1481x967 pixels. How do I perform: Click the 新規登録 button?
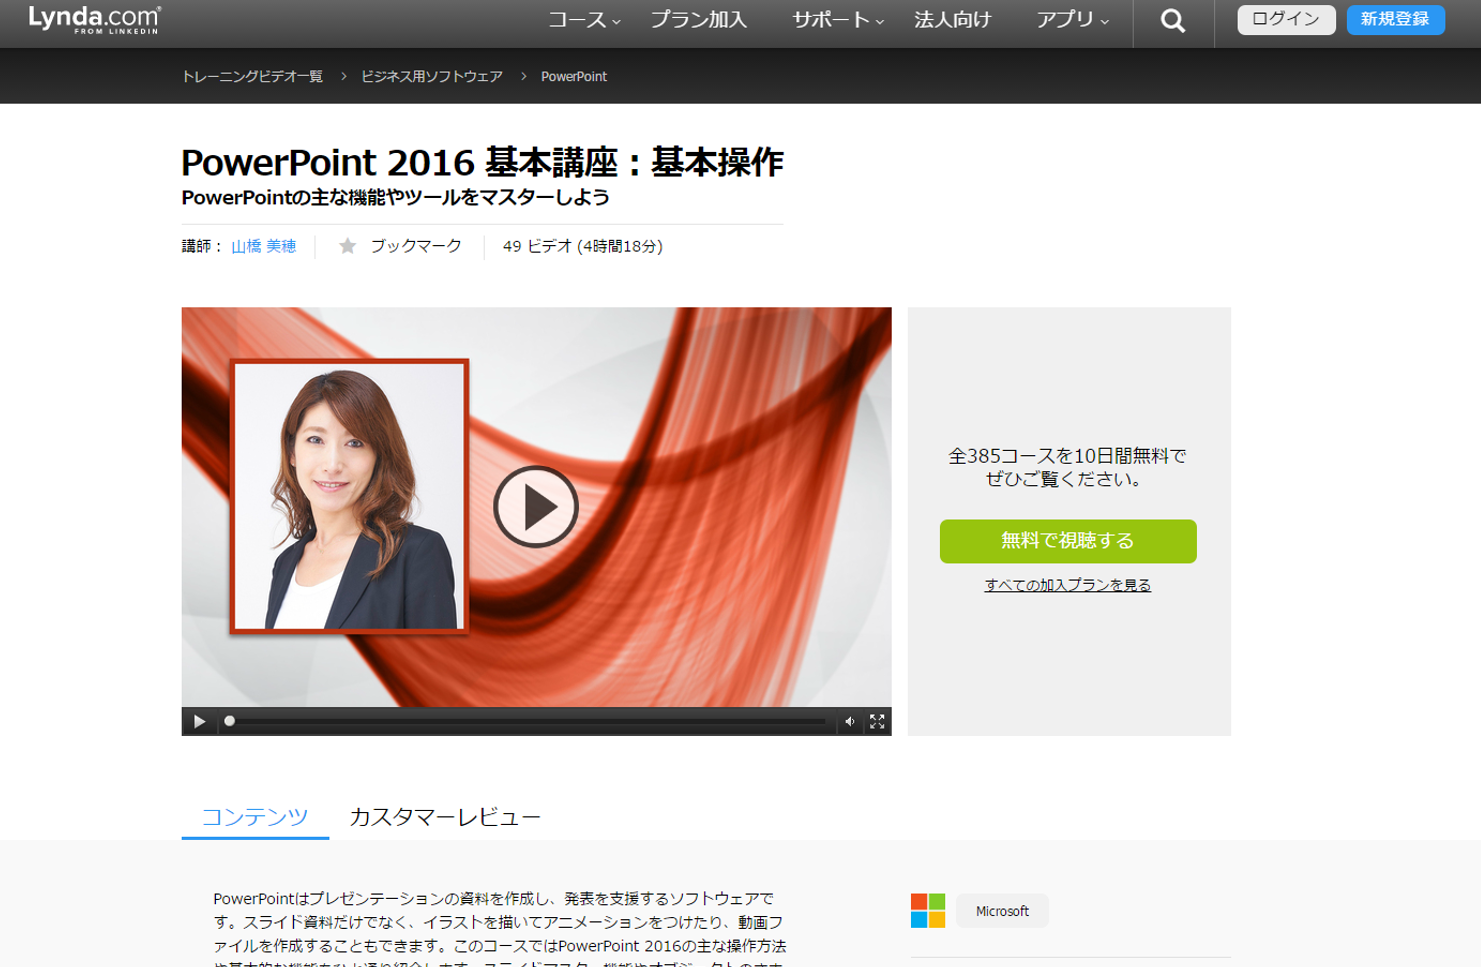point(1395,20)
